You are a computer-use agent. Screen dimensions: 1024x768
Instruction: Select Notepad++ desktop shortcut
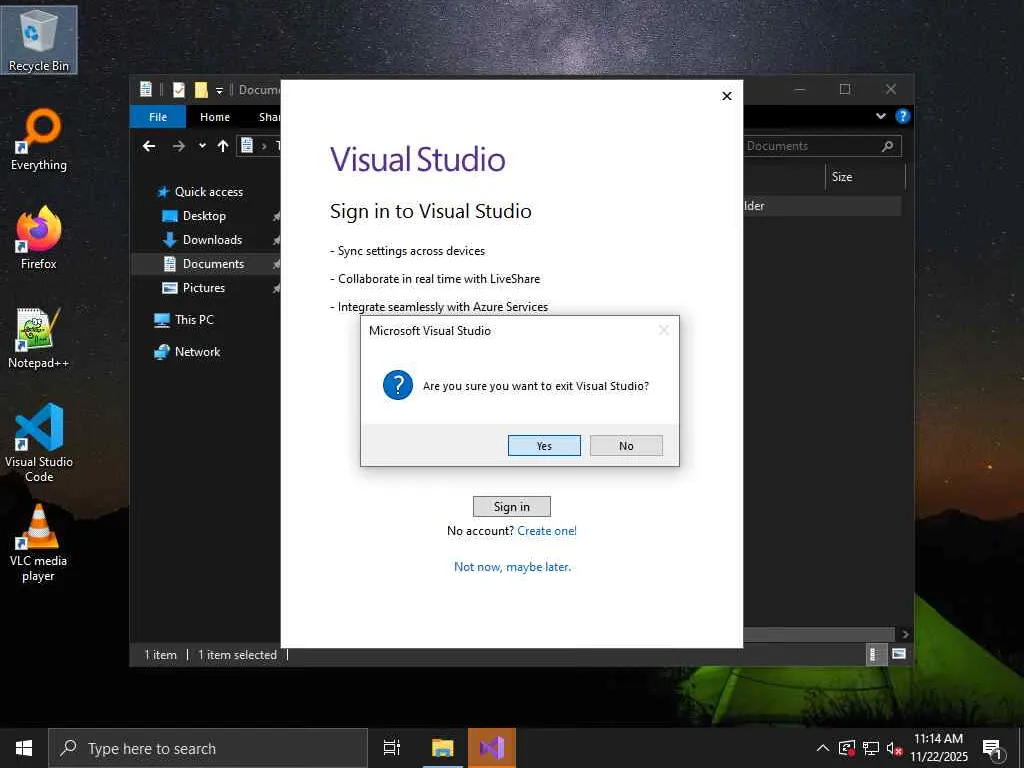click(x=39, y=338)
